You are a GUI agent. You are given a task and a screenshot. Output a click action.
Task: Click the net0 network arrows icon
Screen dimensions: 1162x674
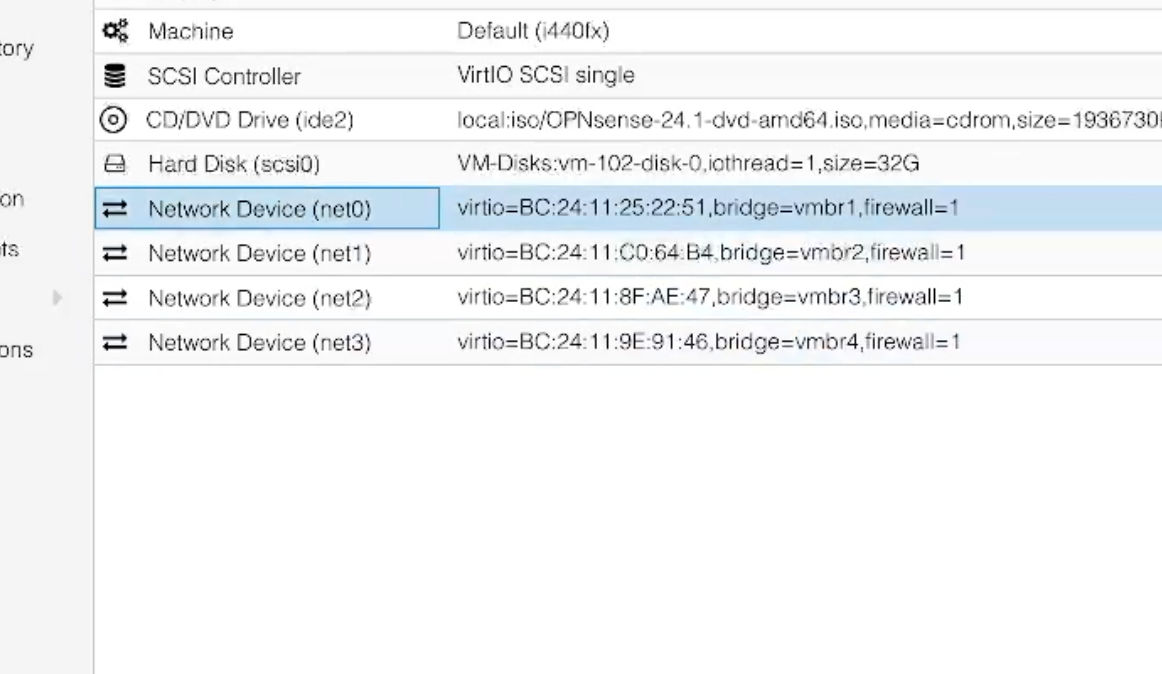click(114, 209)
